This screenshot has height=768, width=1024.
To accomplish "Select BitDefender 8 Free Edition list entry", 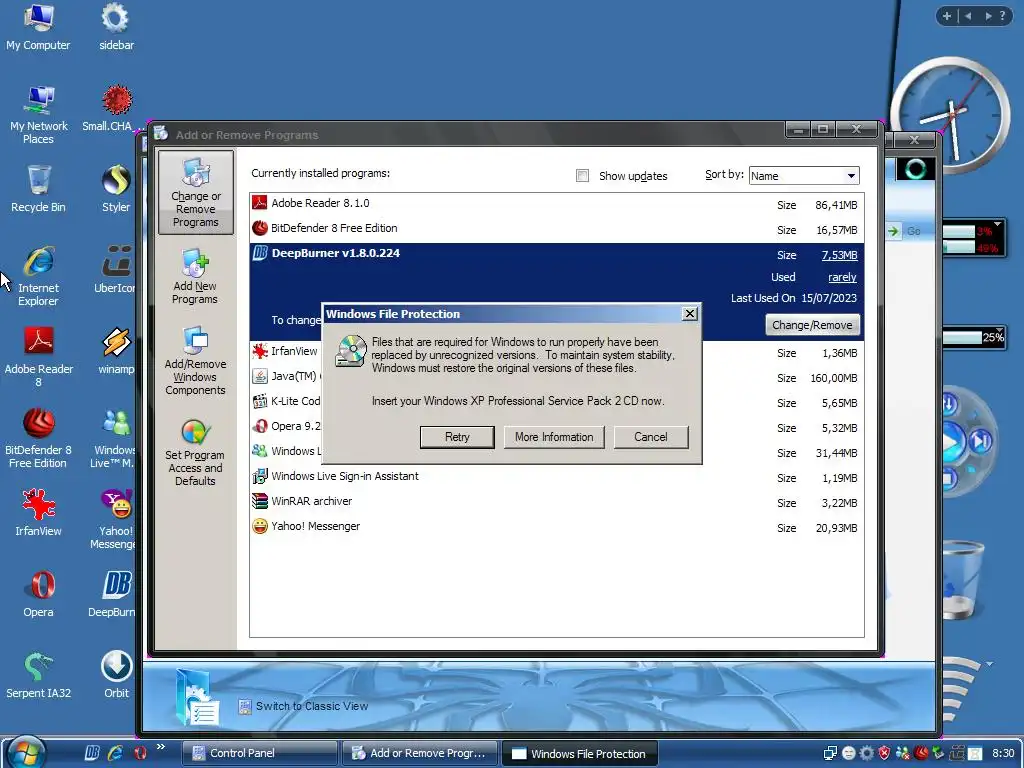I will point(556,230).
